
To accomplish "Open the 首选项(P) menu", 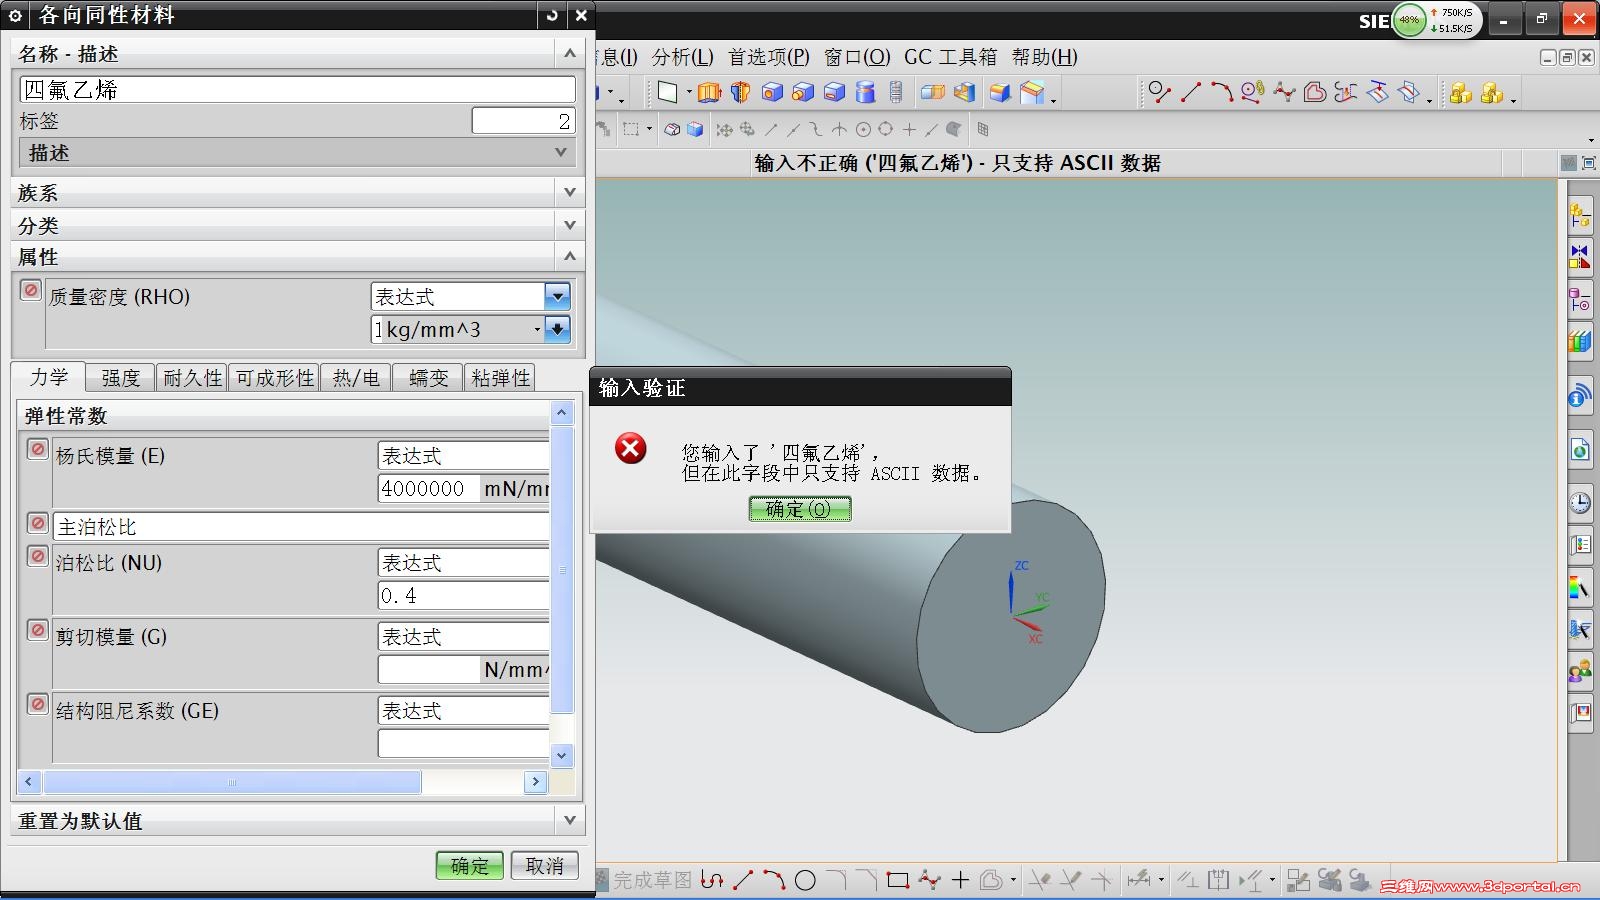I will [768, 57].
